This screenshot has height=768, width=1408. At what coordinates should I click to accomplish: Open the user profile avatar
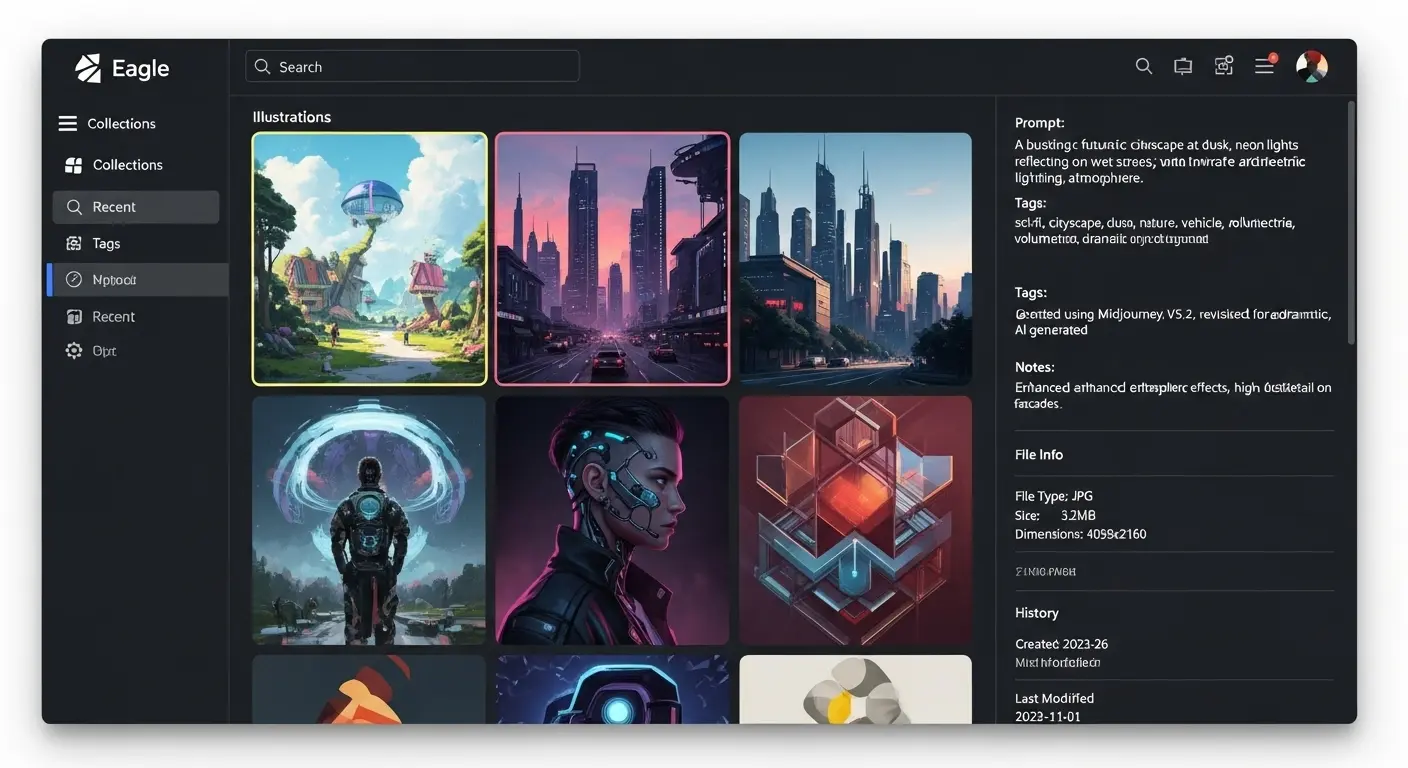click(1311, 67)
